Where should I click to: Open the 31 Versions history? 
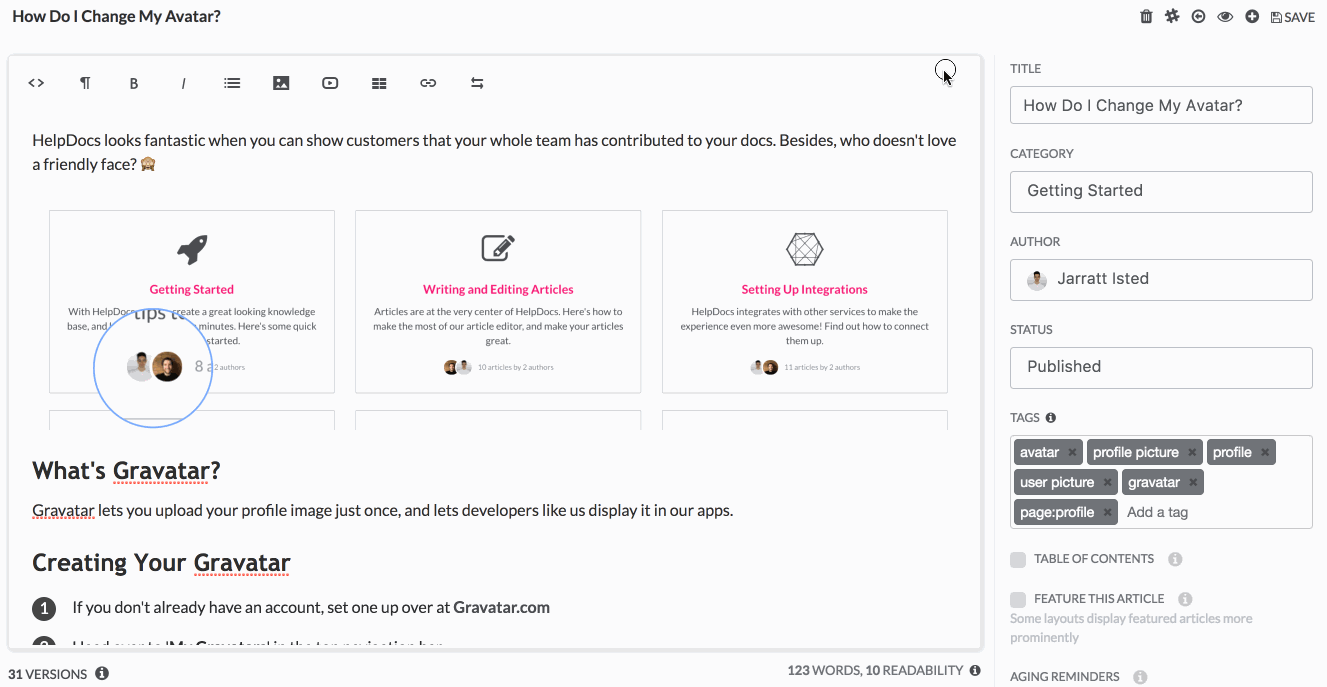tap(48, 674)
